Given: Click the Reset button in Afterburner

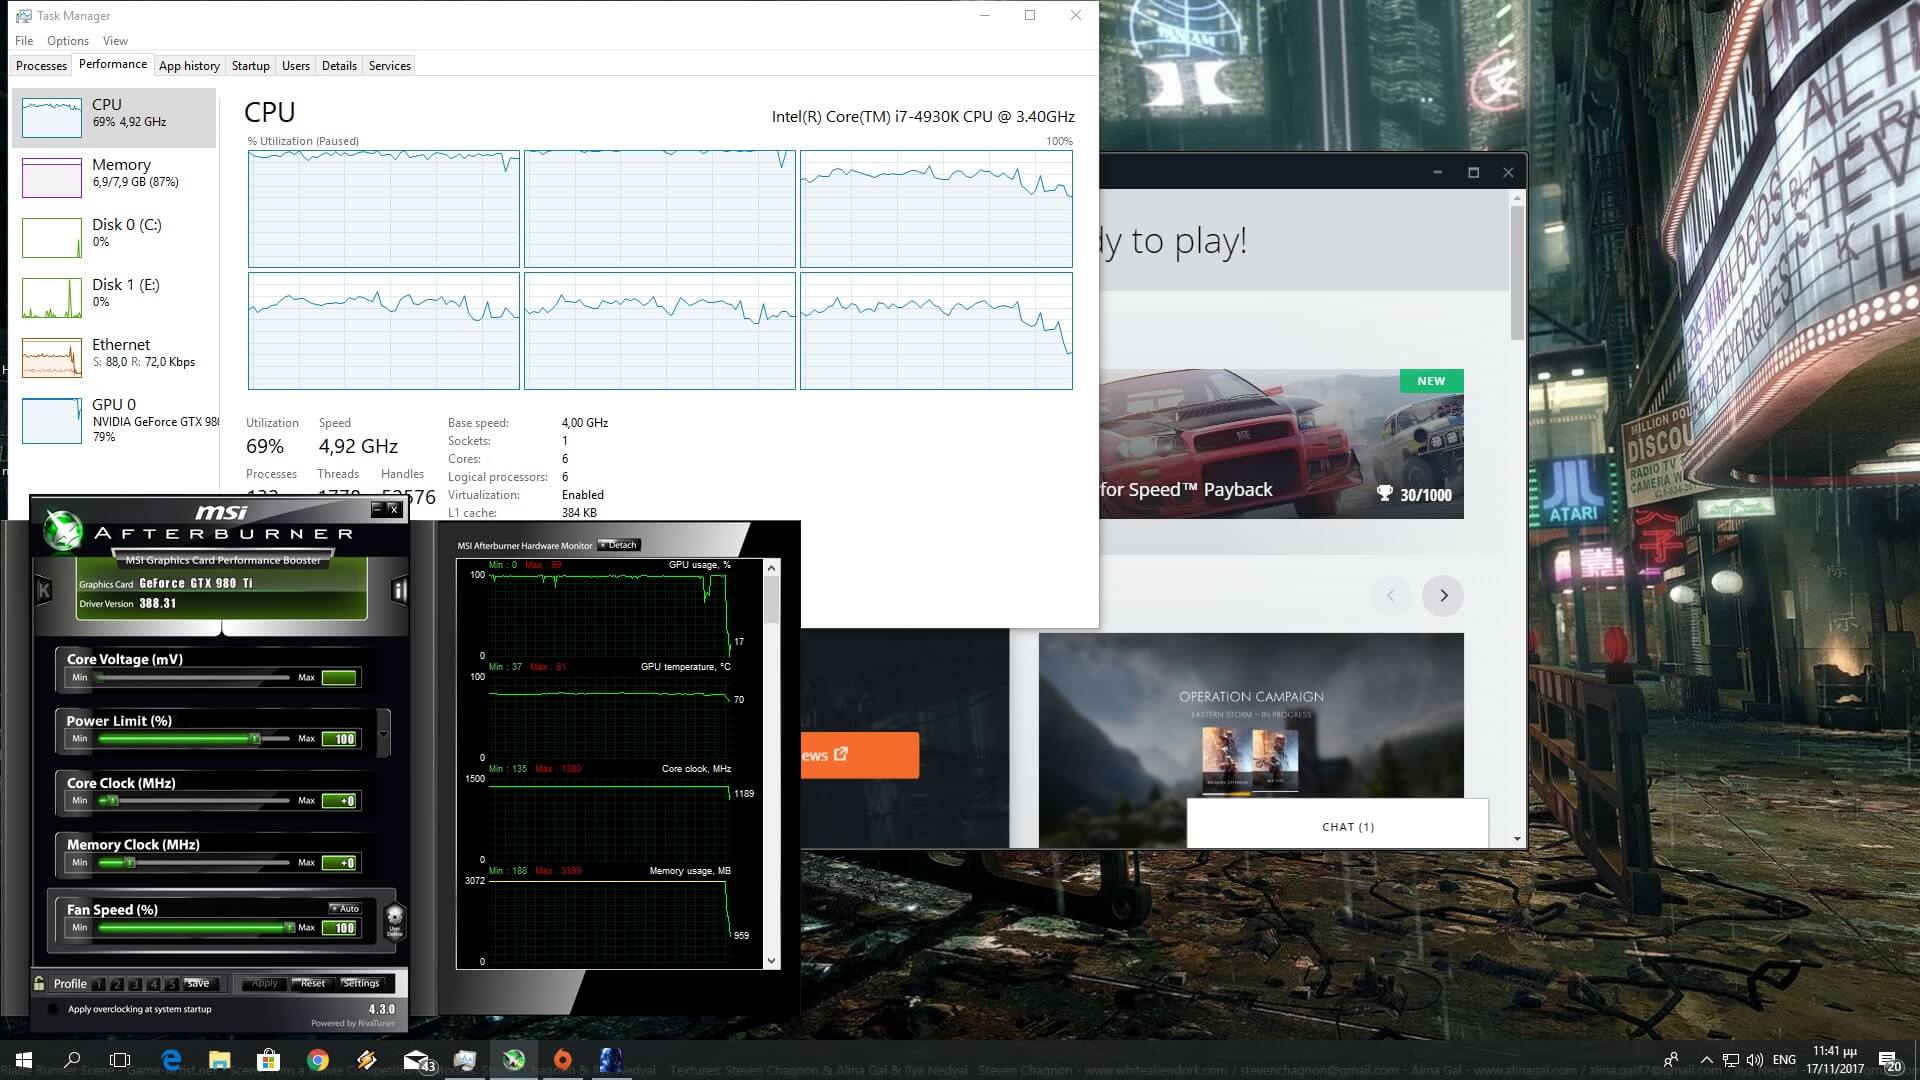Looking at the screenshot, I should tap(312, 983).
